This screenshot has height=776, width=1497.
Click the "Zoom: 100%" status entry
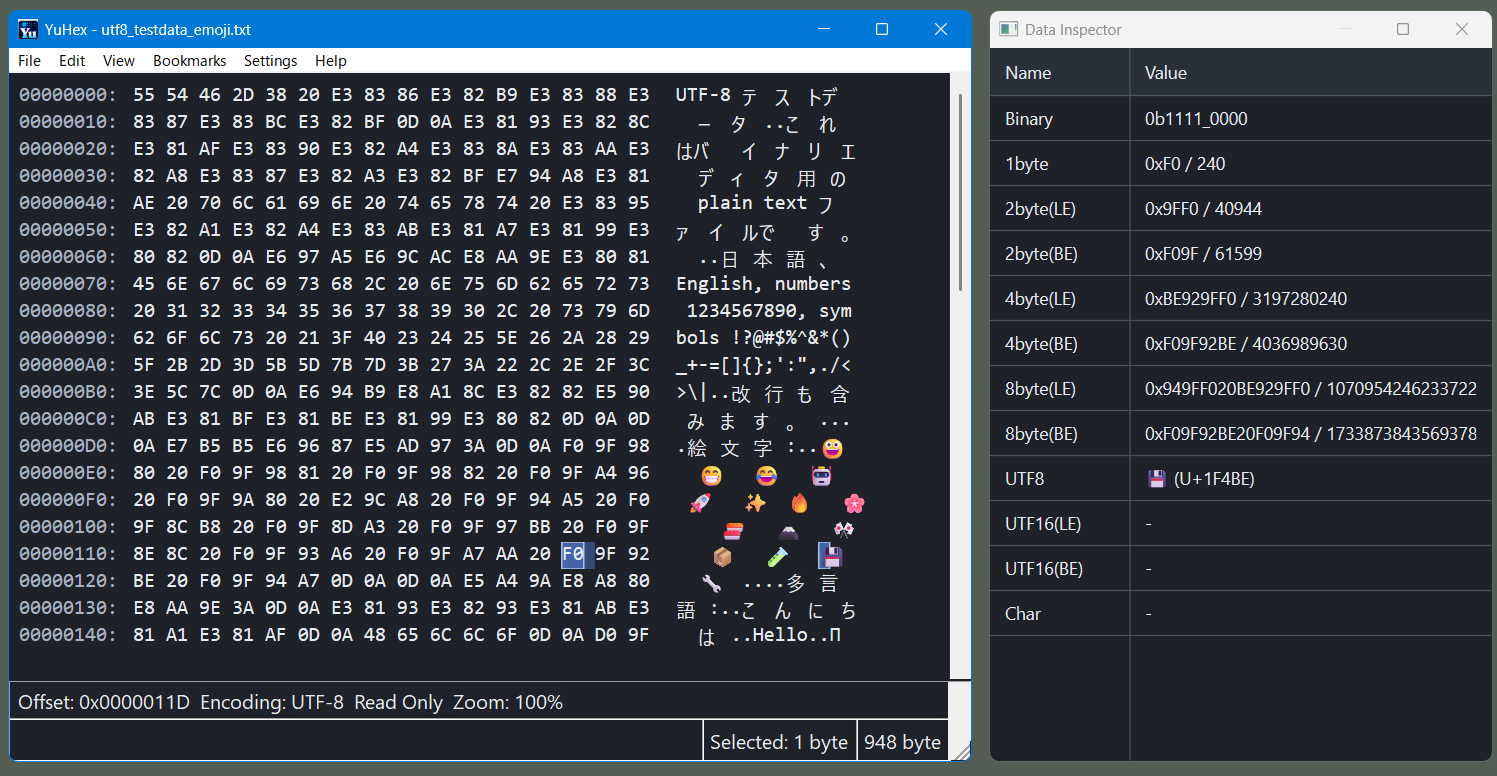point(508,702)
